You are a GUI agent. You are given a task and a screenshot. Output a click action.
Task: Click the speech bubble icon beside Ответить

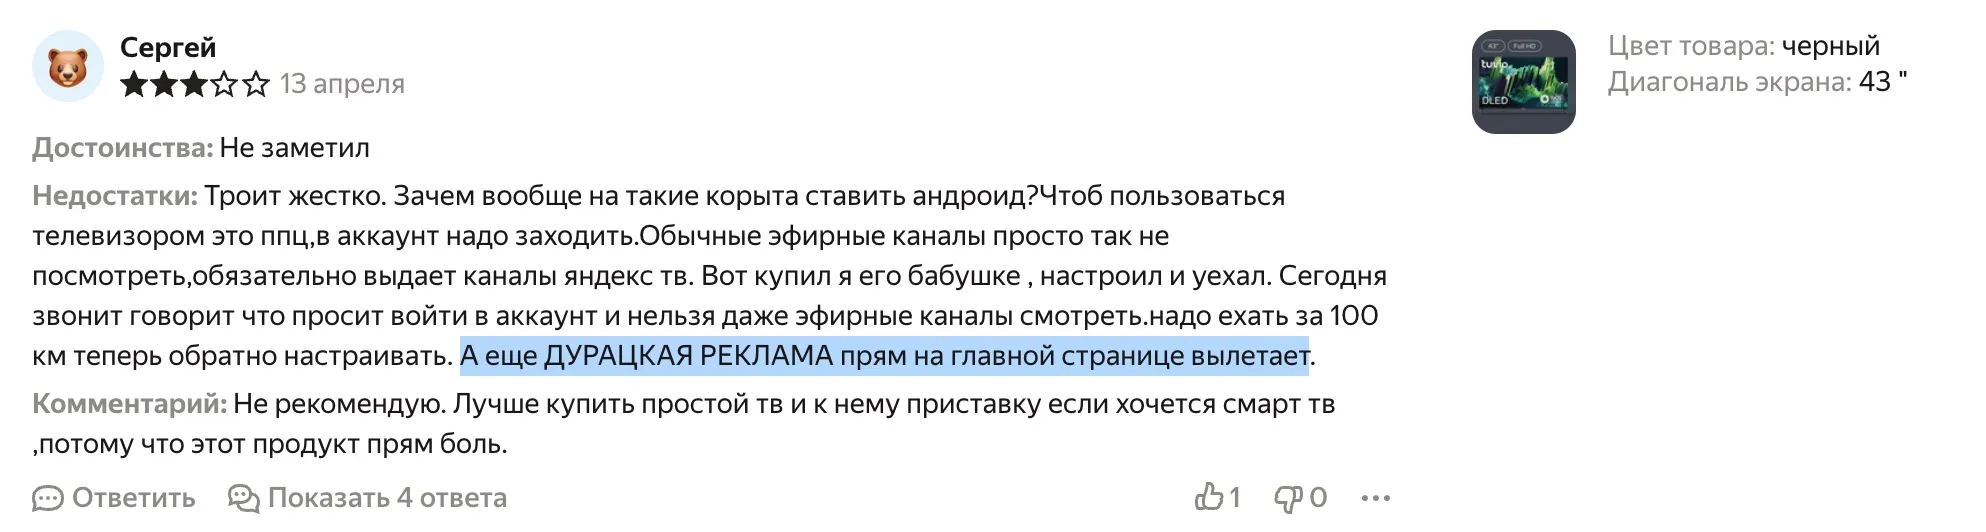pyautogui.click(x=47, y=498)
